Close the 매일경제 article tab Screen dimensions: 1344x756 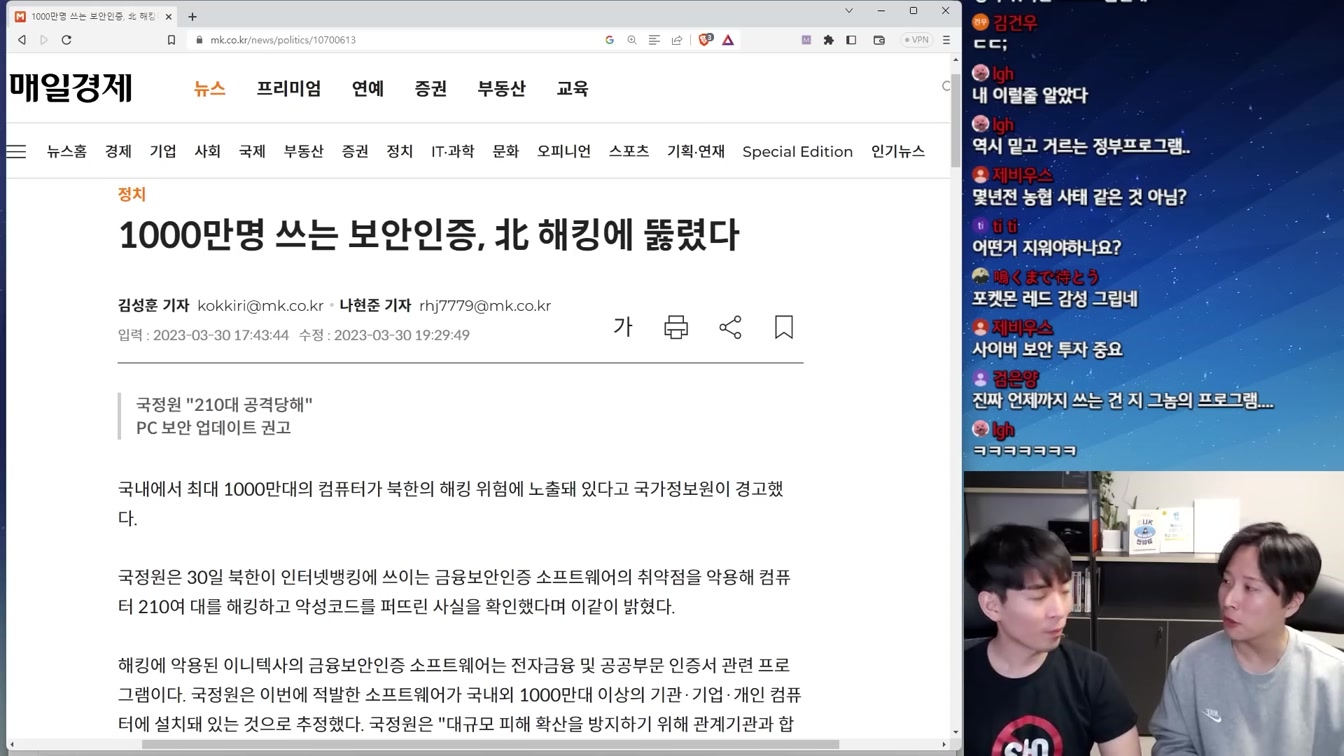point(169,16)
